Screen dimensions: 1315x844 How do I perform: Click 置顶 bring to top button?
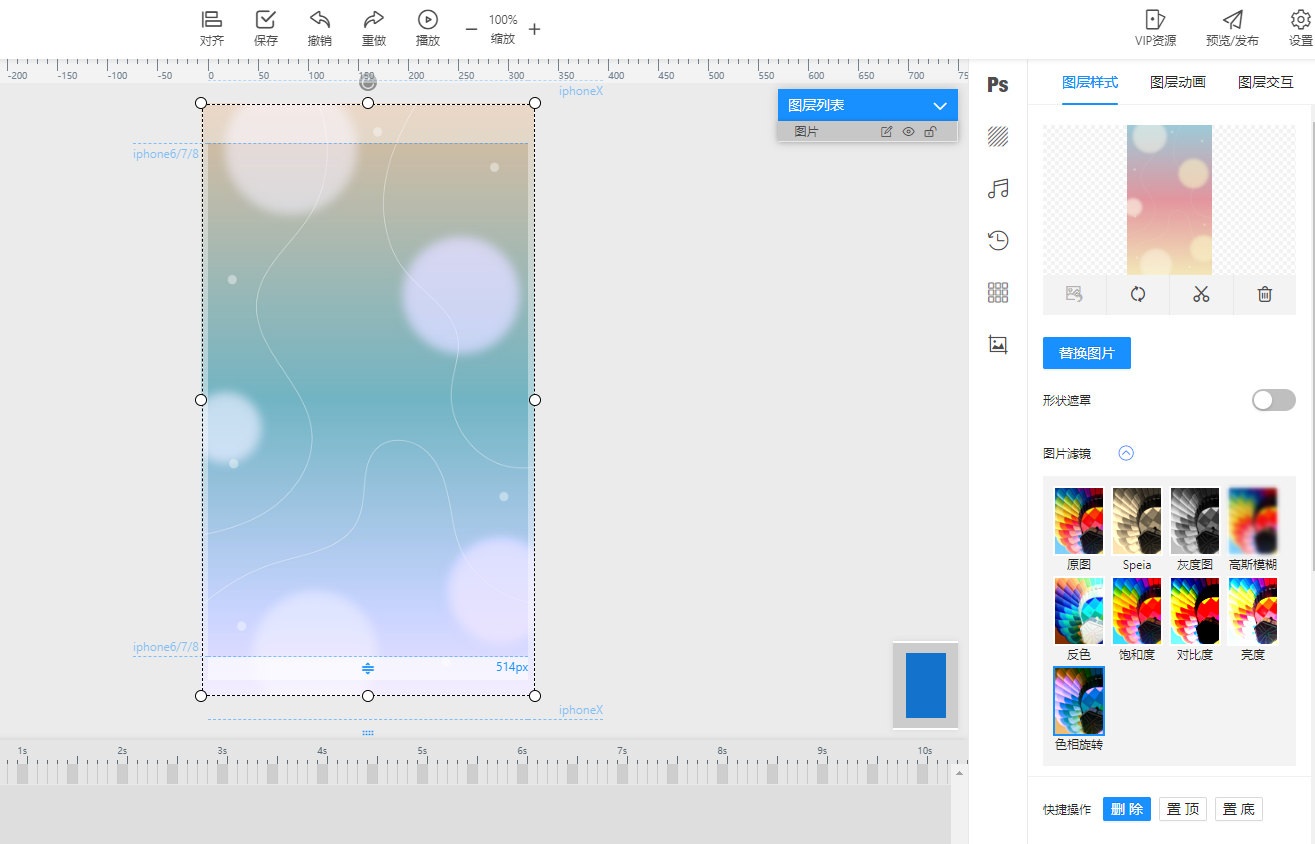pyautogui.click(x=1183, y=809)
